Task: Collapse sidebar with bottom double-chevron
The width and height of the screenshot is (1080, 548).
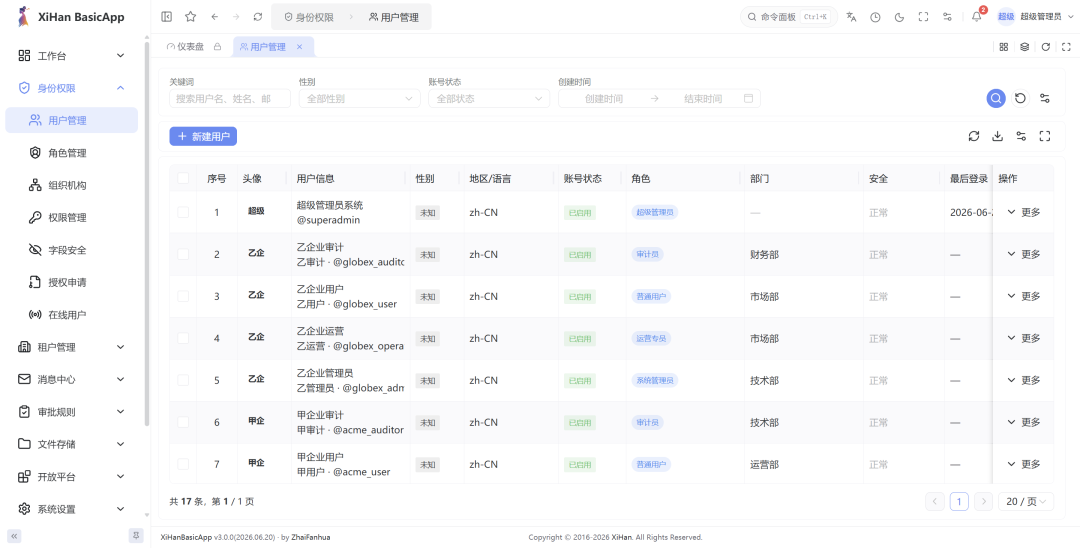Action: point(14,536)
